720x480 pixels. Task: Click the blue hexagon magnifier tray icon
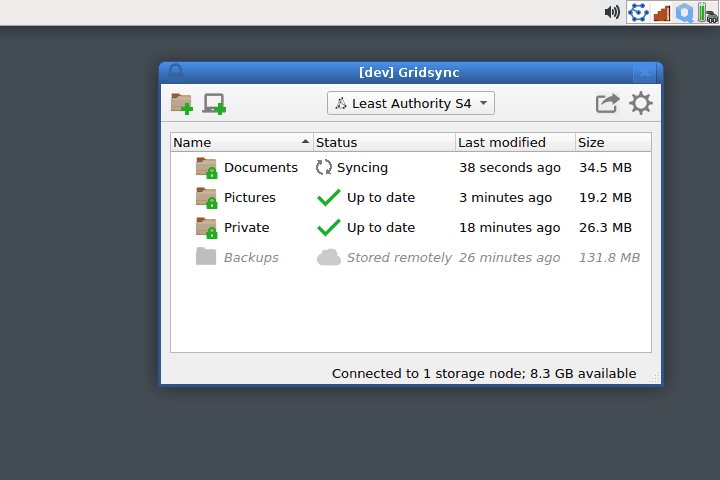[684, 13]
